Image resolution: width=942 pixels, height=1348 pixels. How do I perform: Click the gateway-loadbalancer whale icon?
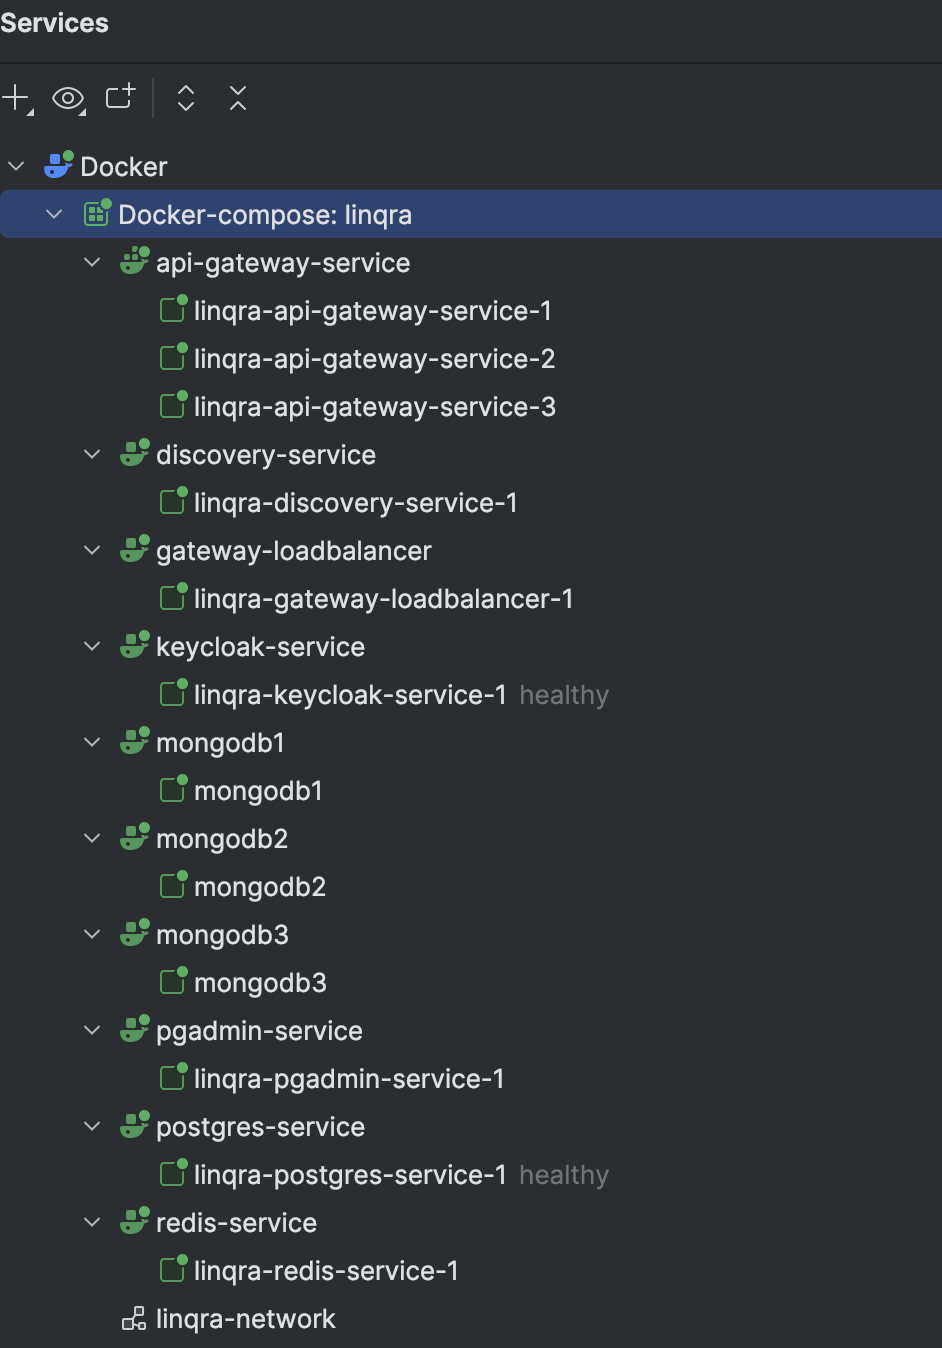[135, 549]
